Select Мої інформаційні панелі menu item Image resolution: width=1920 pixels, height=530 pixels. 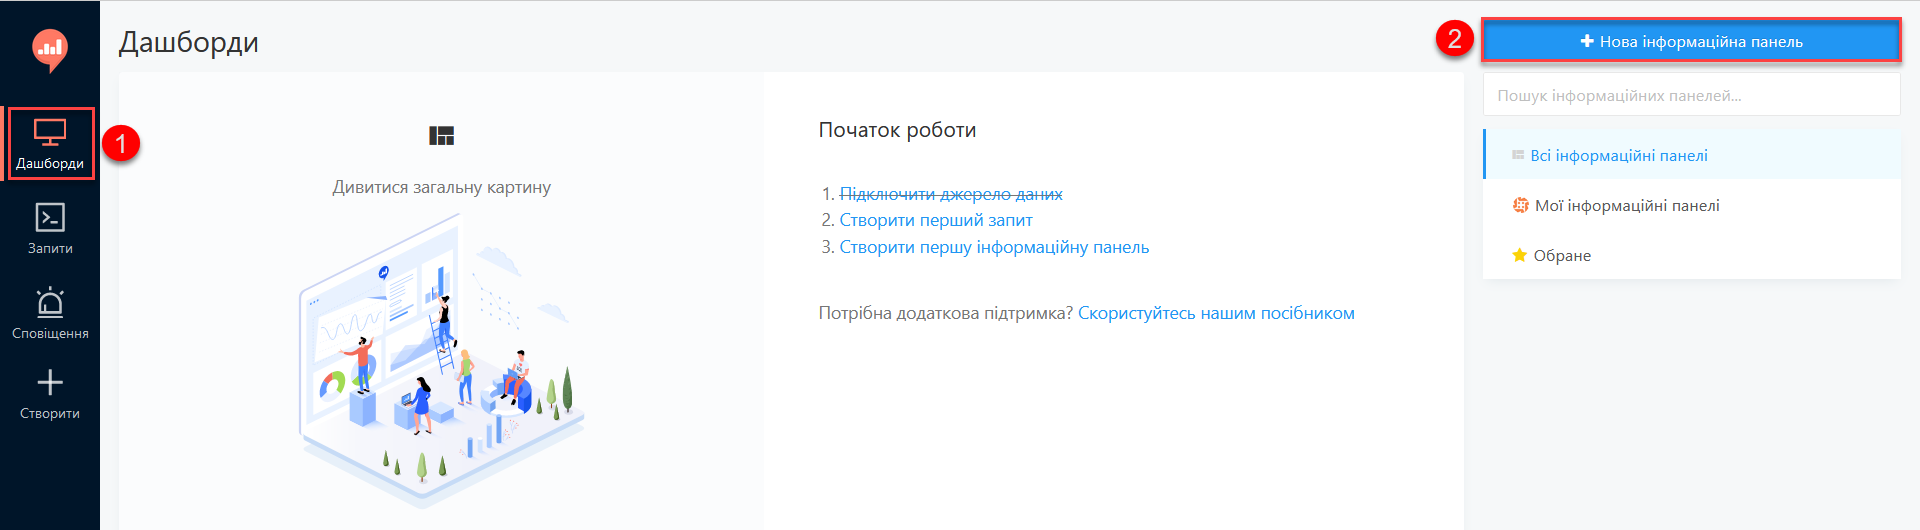pyautogui.click(x=1692, y=205)
